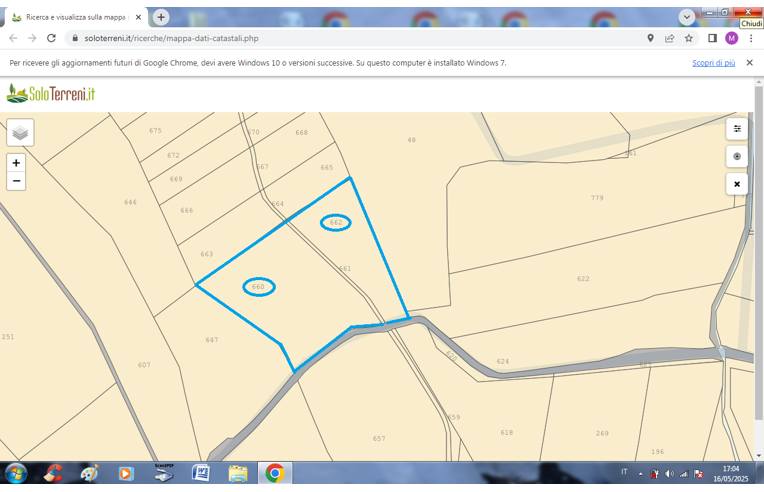
Task: Share this page from address bar
Action: (669, 38)
